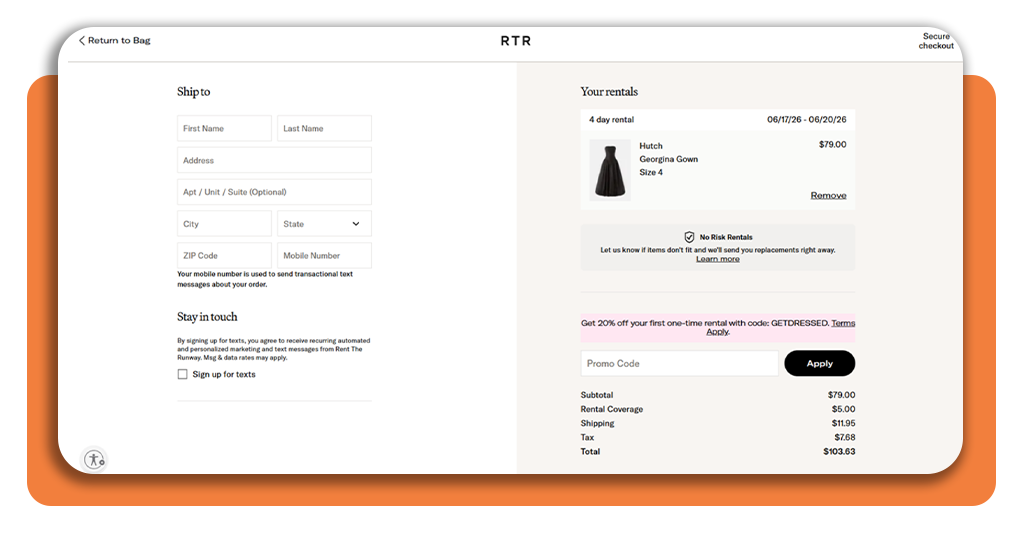The image size is (1024, 536).
Task: Focus the Mobile Number field
Action: (x=324, y=256)
